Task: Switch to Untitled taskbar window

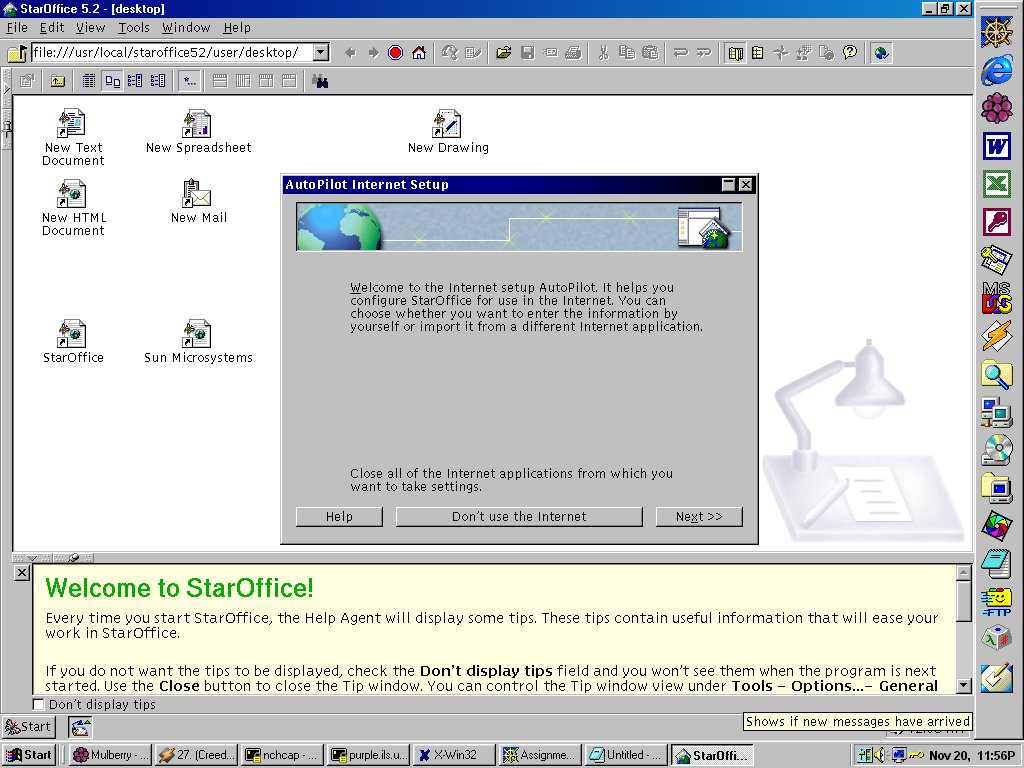Action: 627,755
